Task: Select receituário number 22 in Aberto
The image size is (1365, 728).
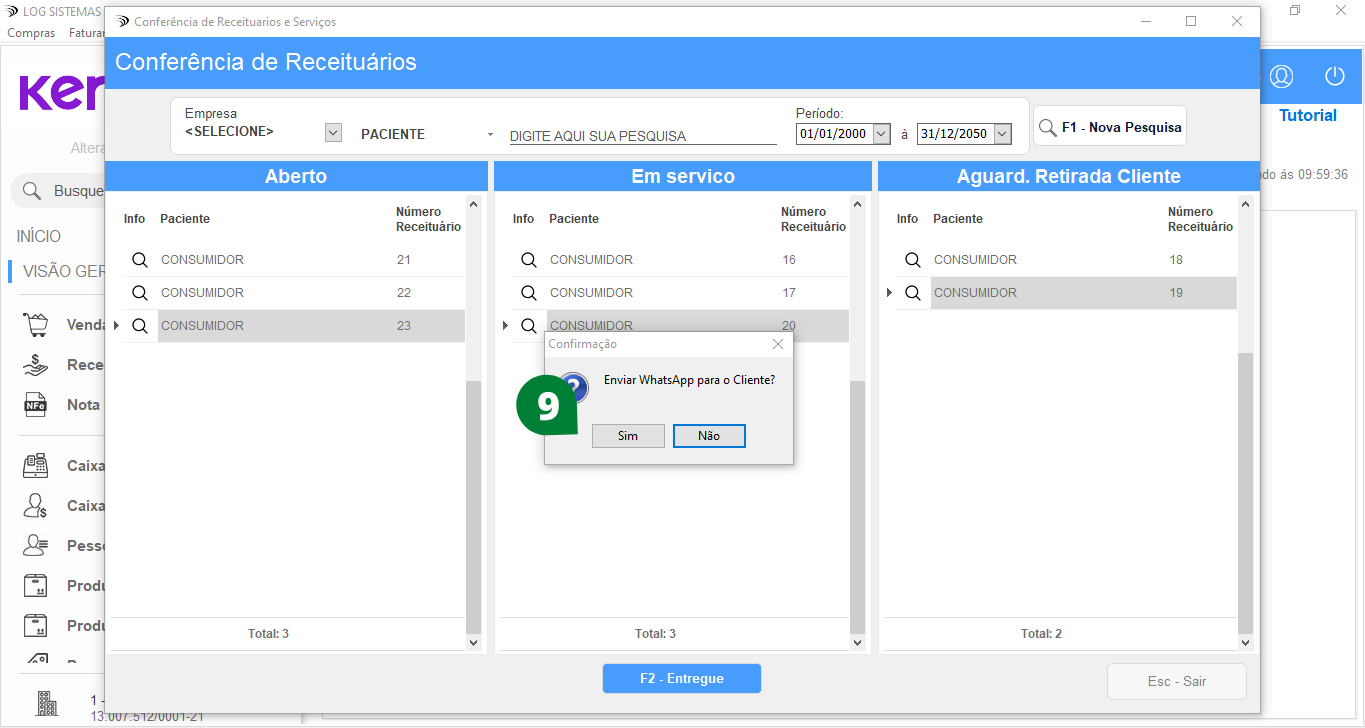Action: pyautogui.click(x=404, y=293)
